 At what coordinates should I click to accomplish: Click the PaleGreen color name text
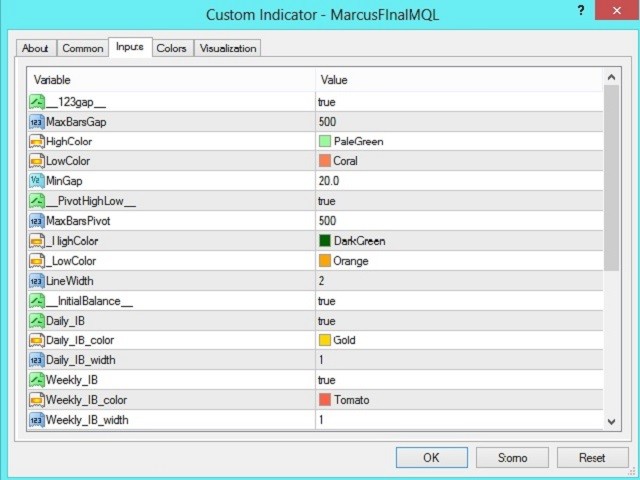(x=358, y=141)
